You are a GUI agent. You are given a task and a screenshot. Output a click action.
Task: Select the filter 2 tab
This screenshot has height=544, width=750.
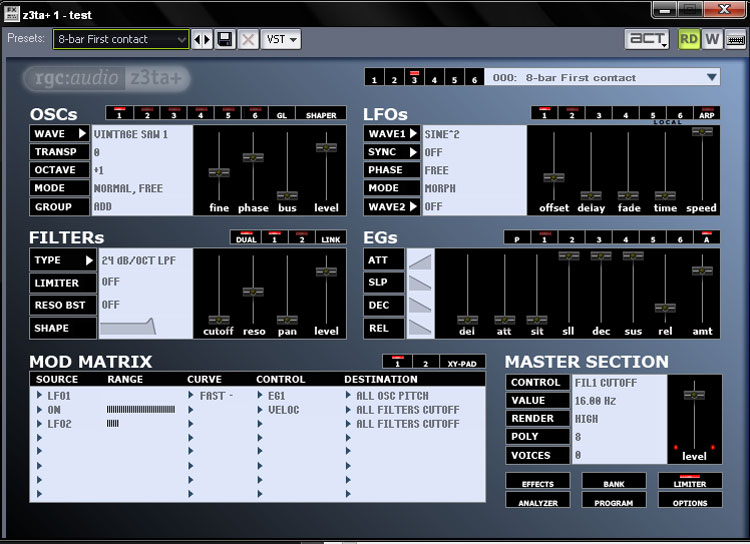point(302,237)
